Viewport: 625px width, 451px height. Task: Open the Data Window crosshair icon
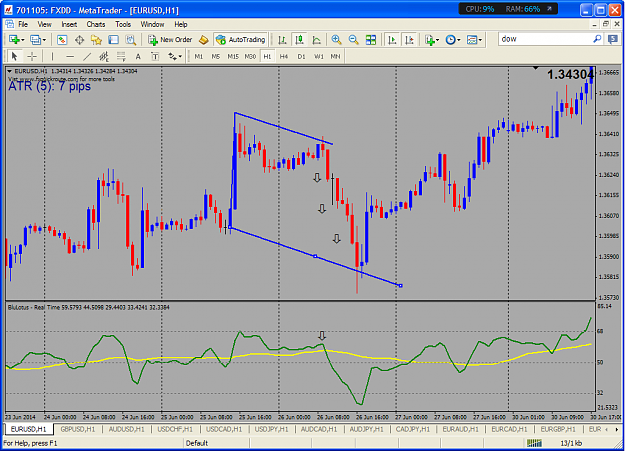pos(79,39)
